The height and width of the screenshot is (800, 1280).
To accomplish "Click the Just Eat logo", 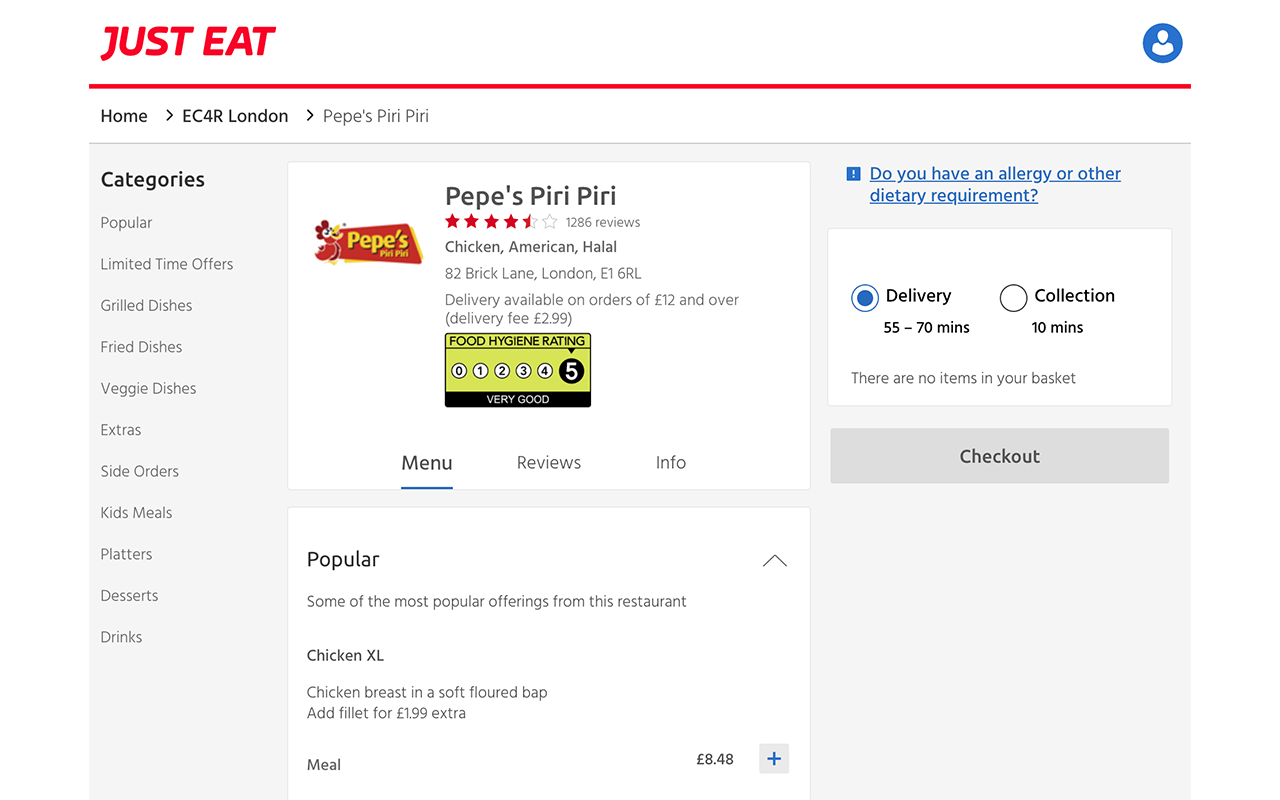I will [188, 42].
